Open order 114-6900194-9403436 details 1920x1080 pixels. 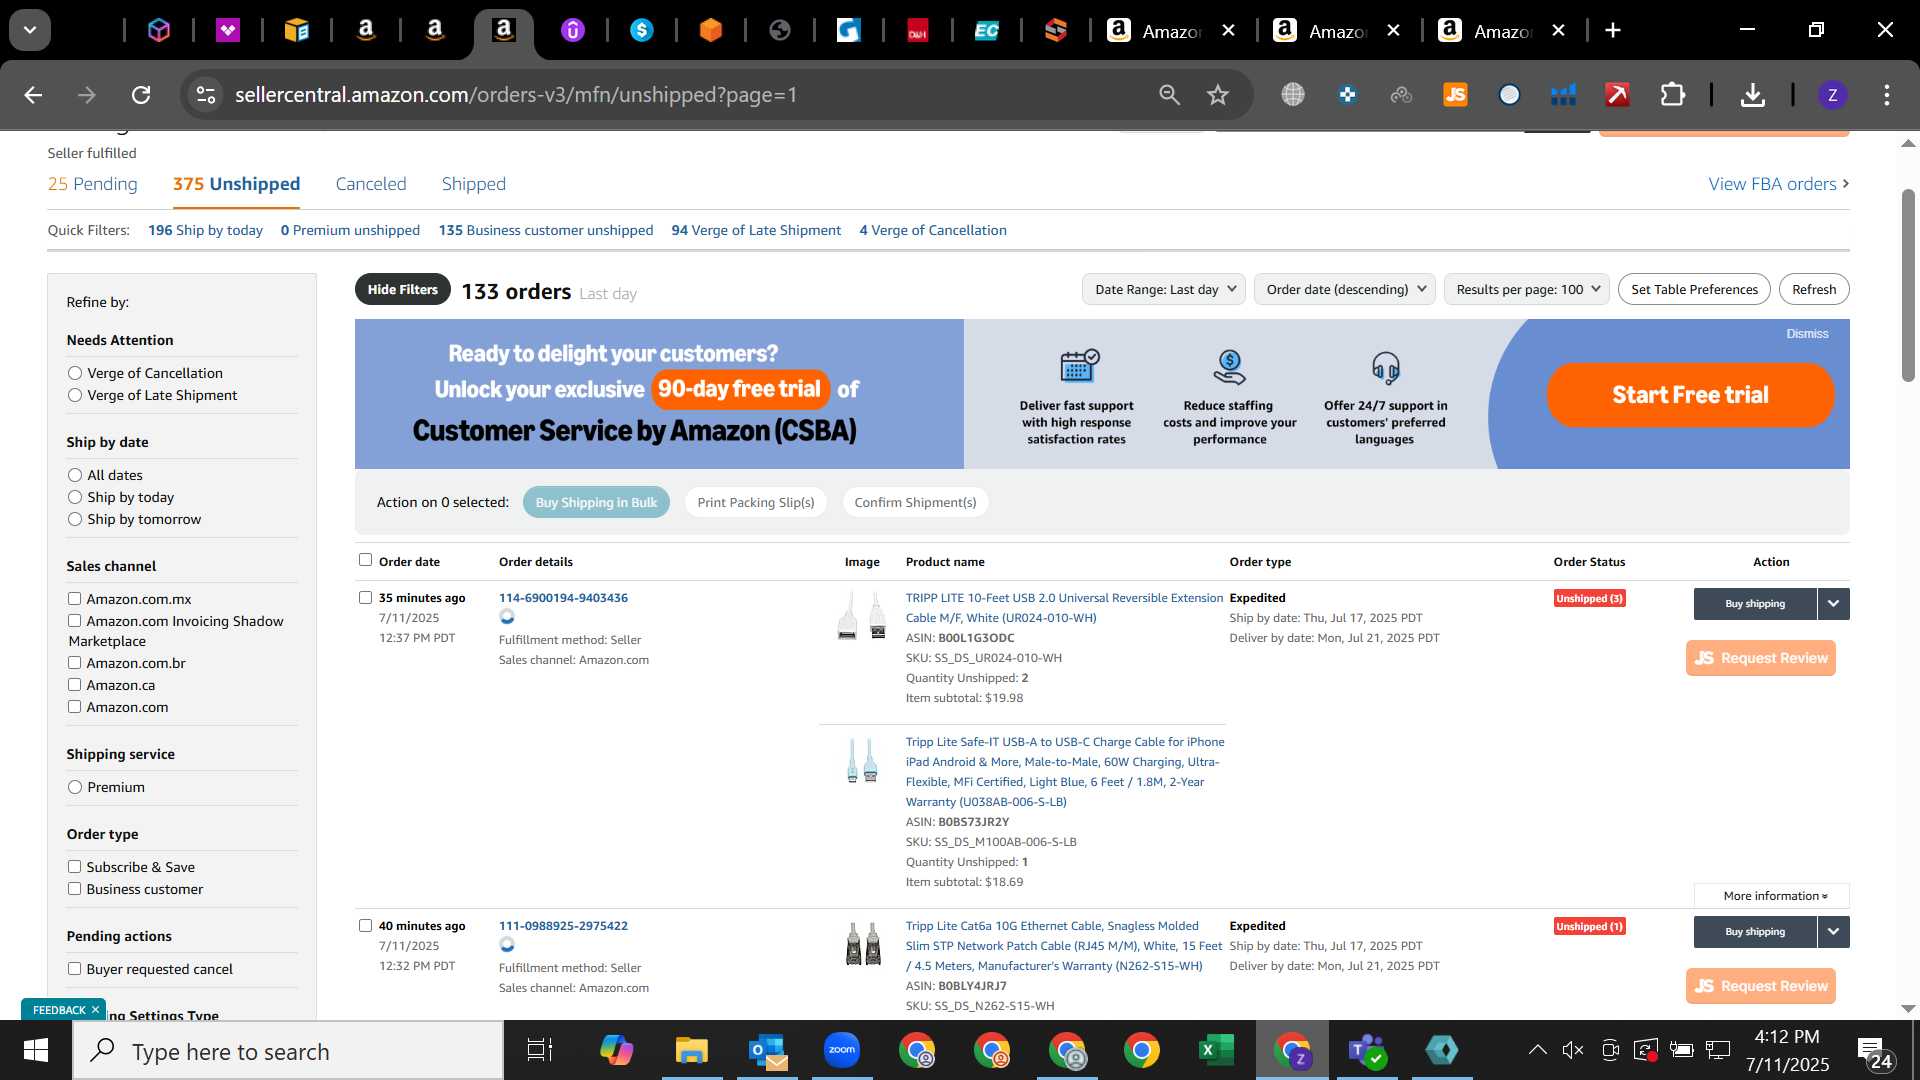563,598
